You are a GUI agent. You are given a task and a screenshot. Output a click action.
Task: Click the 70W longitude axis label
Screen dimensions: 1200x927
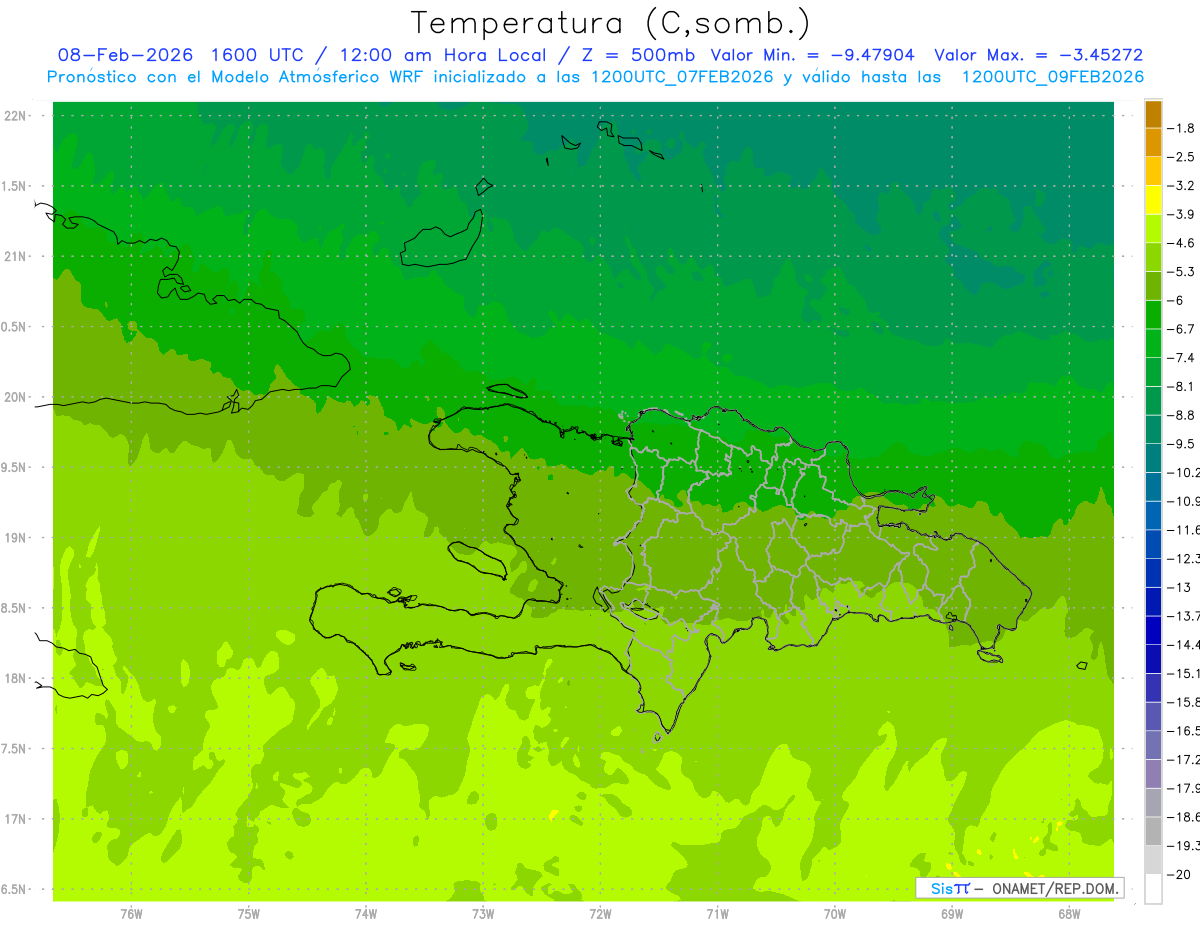835,914
